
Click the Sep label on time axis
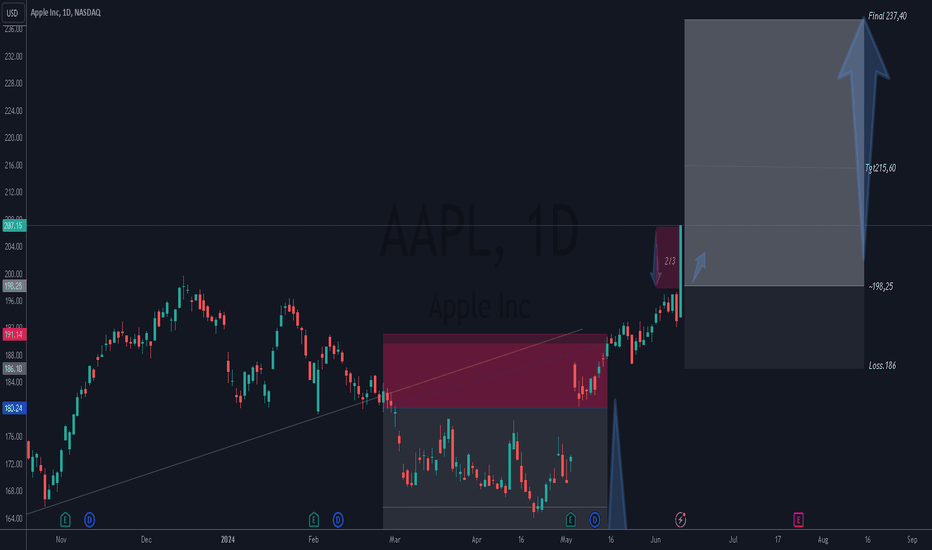click(x=912, y=540)
